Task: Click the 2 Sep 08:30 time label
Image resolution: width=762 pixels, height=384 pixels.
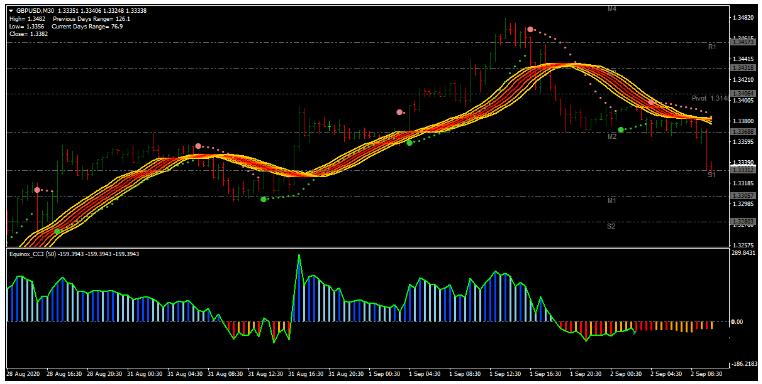Action: [707, 374]
